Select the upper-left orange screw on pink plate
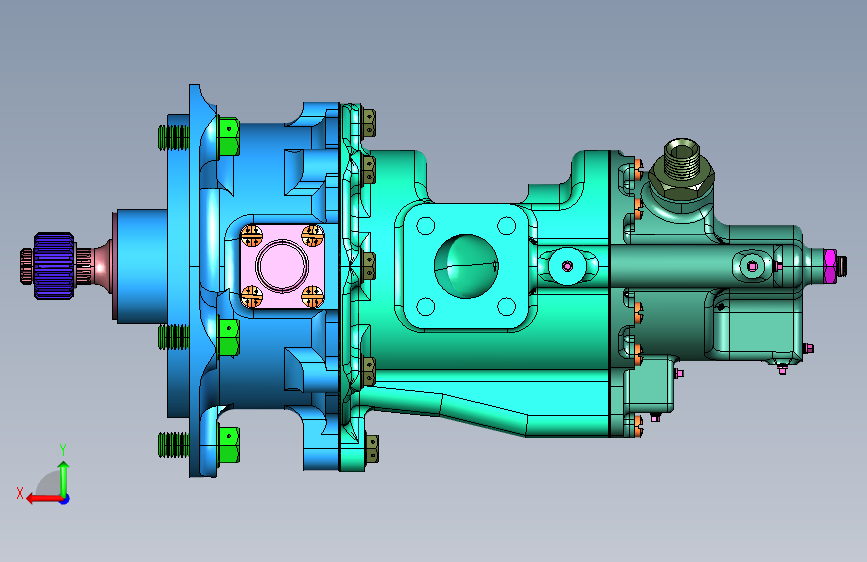Screen dimensions: 867x562 tap(252, 236)
